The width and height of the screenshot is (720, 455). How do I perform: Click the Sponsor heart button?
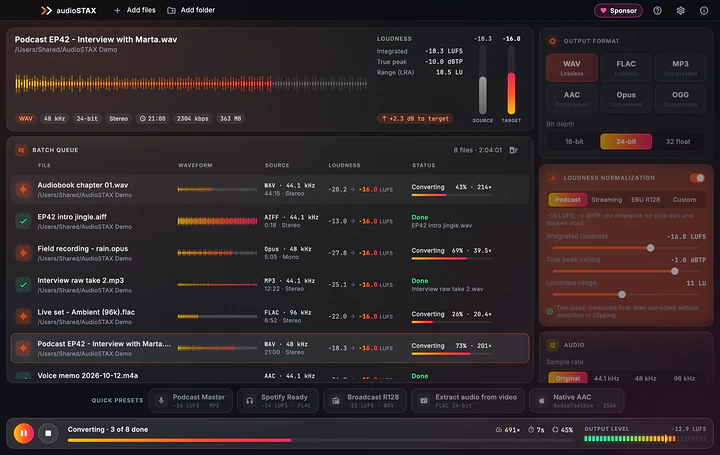point(618,11)
